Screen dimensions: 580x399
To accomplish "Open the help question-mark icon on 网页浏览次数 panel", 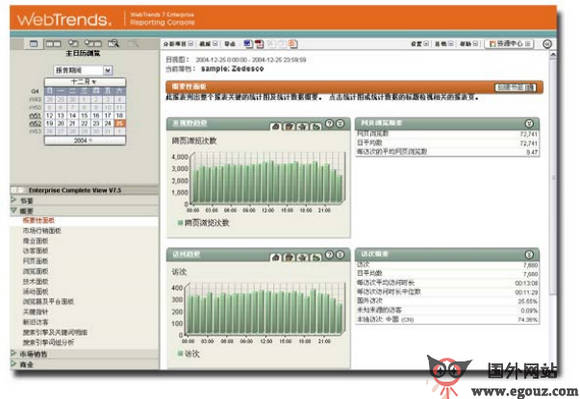I will pyautogui.click(x=329, y=124).
